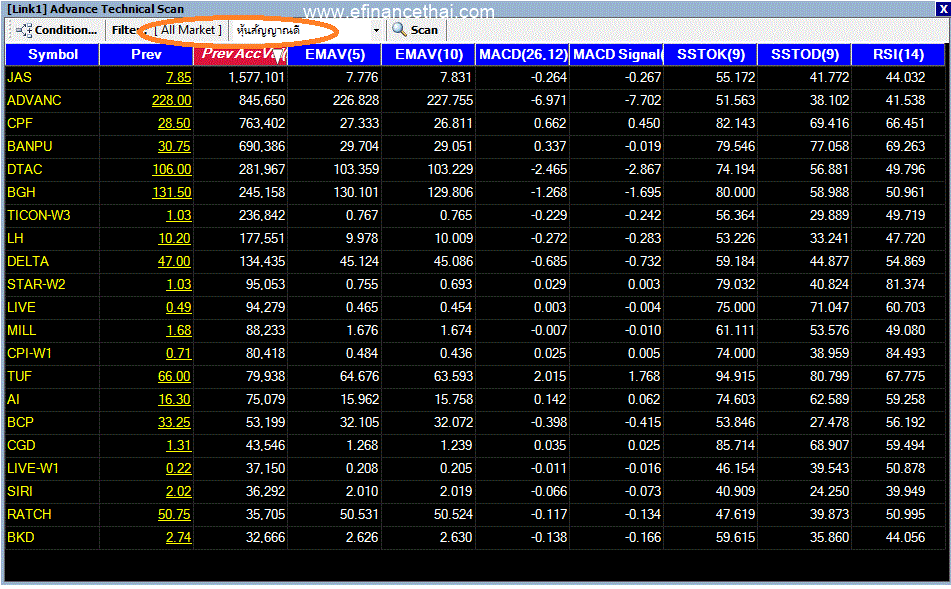Select the CPI-W1 symbol
Image resolution: width=951 pixels, height=589 pixels.
pos(30,354)
